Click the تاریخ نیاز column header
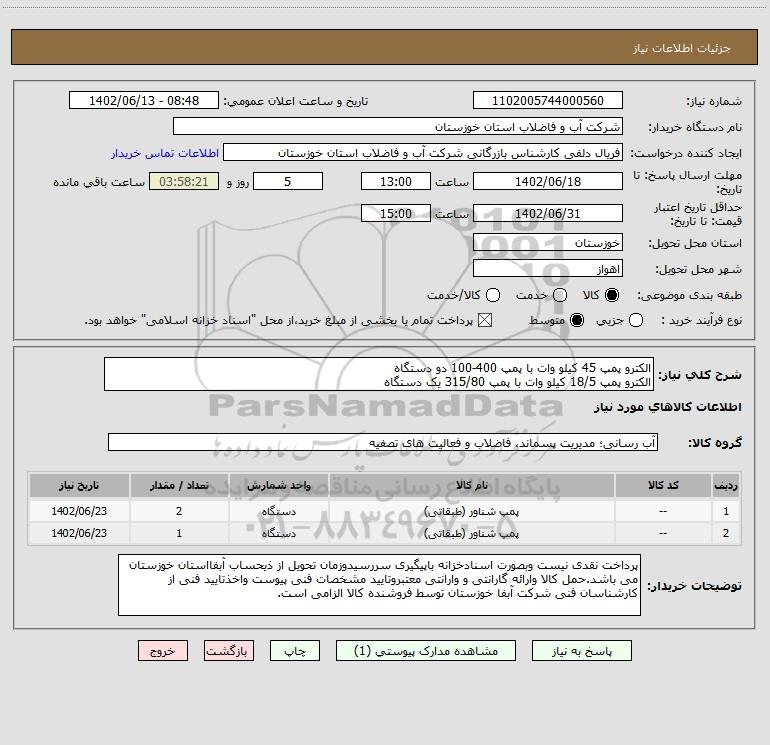 [x=79, y=485]
